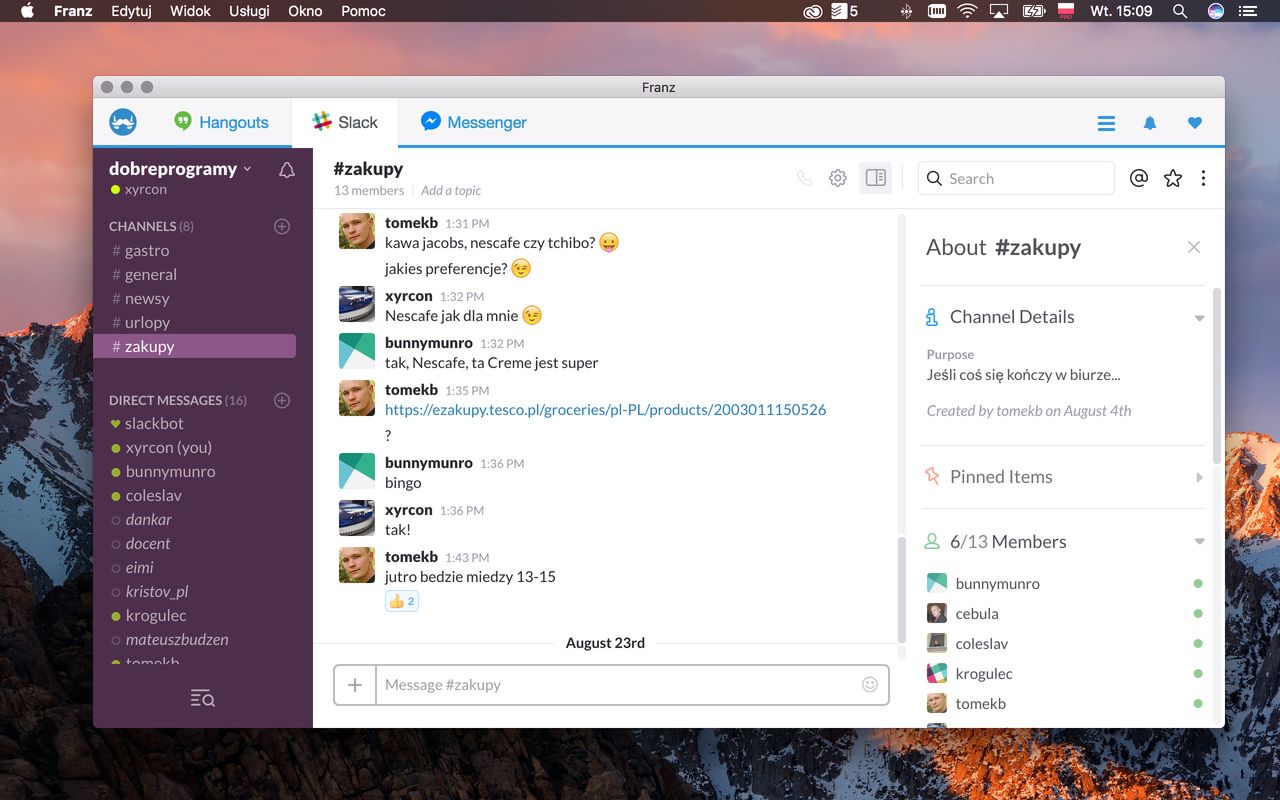The height and width of the screenshot is (800, 1280).
Task: Open mentions with the @ icon
Action: pyautogui.click(x=1139, y=178)
